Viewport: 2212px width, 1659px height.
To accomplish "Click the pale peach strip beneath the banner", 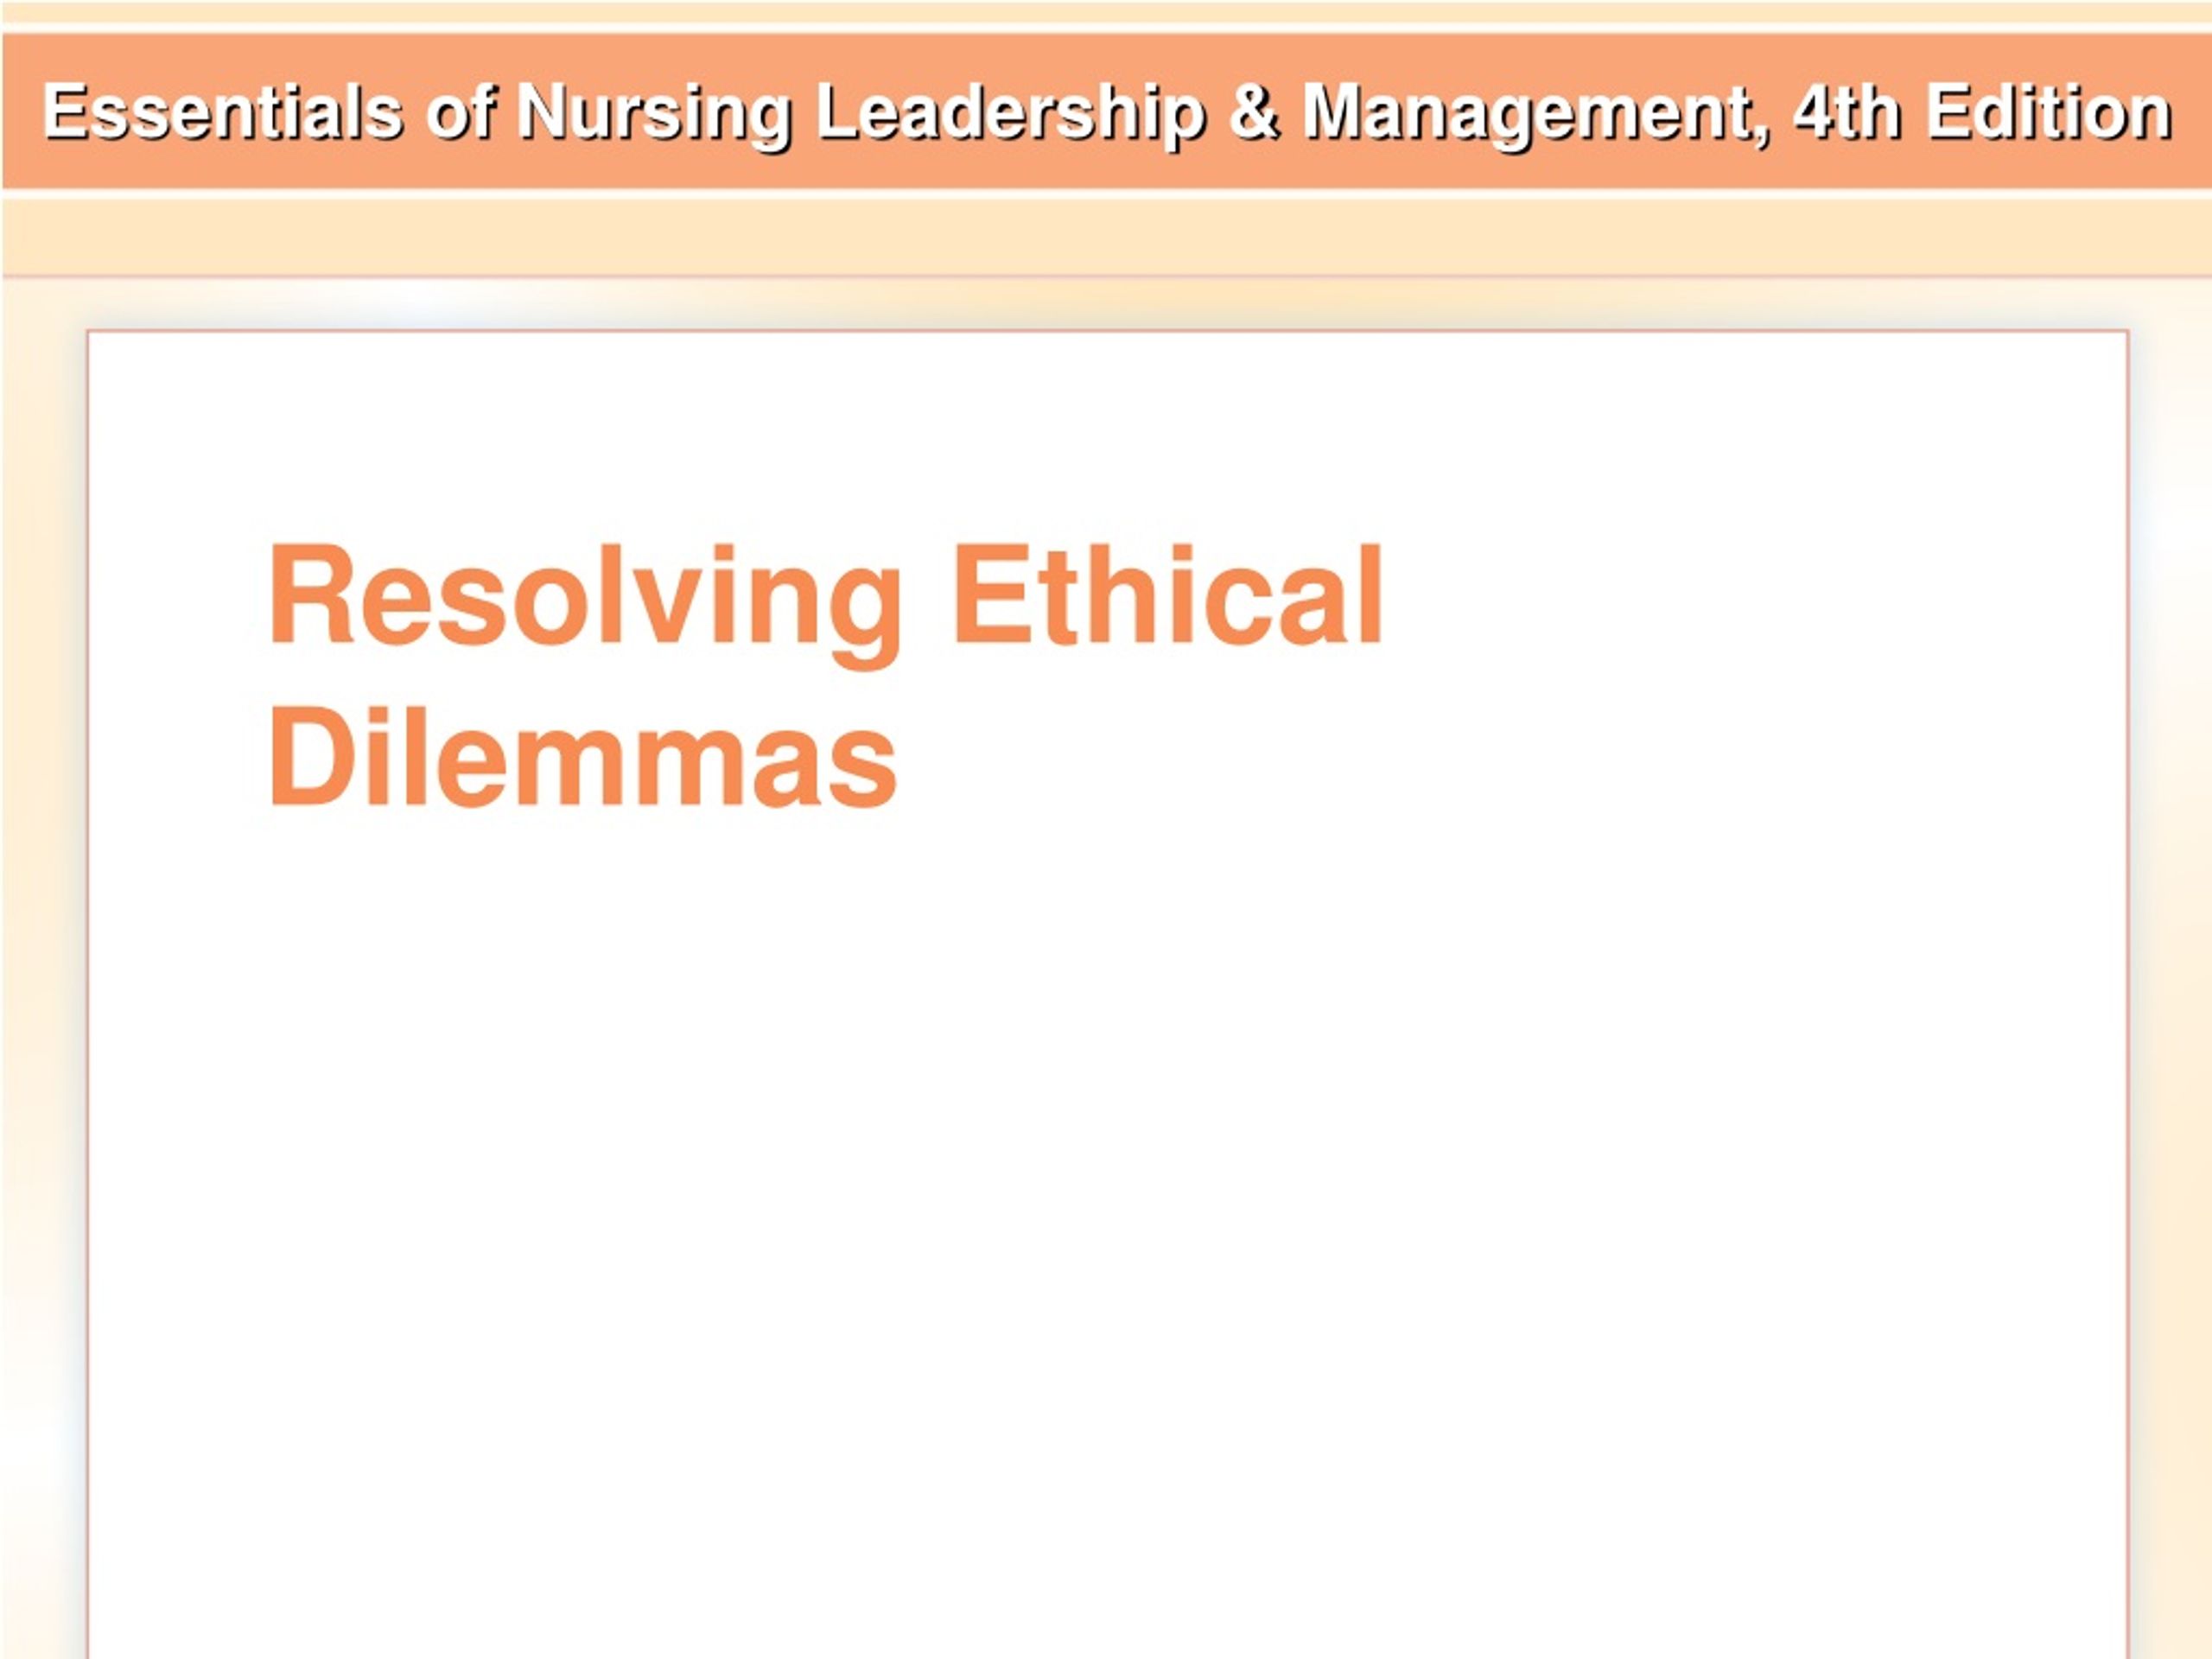I will coord(1106,238).
